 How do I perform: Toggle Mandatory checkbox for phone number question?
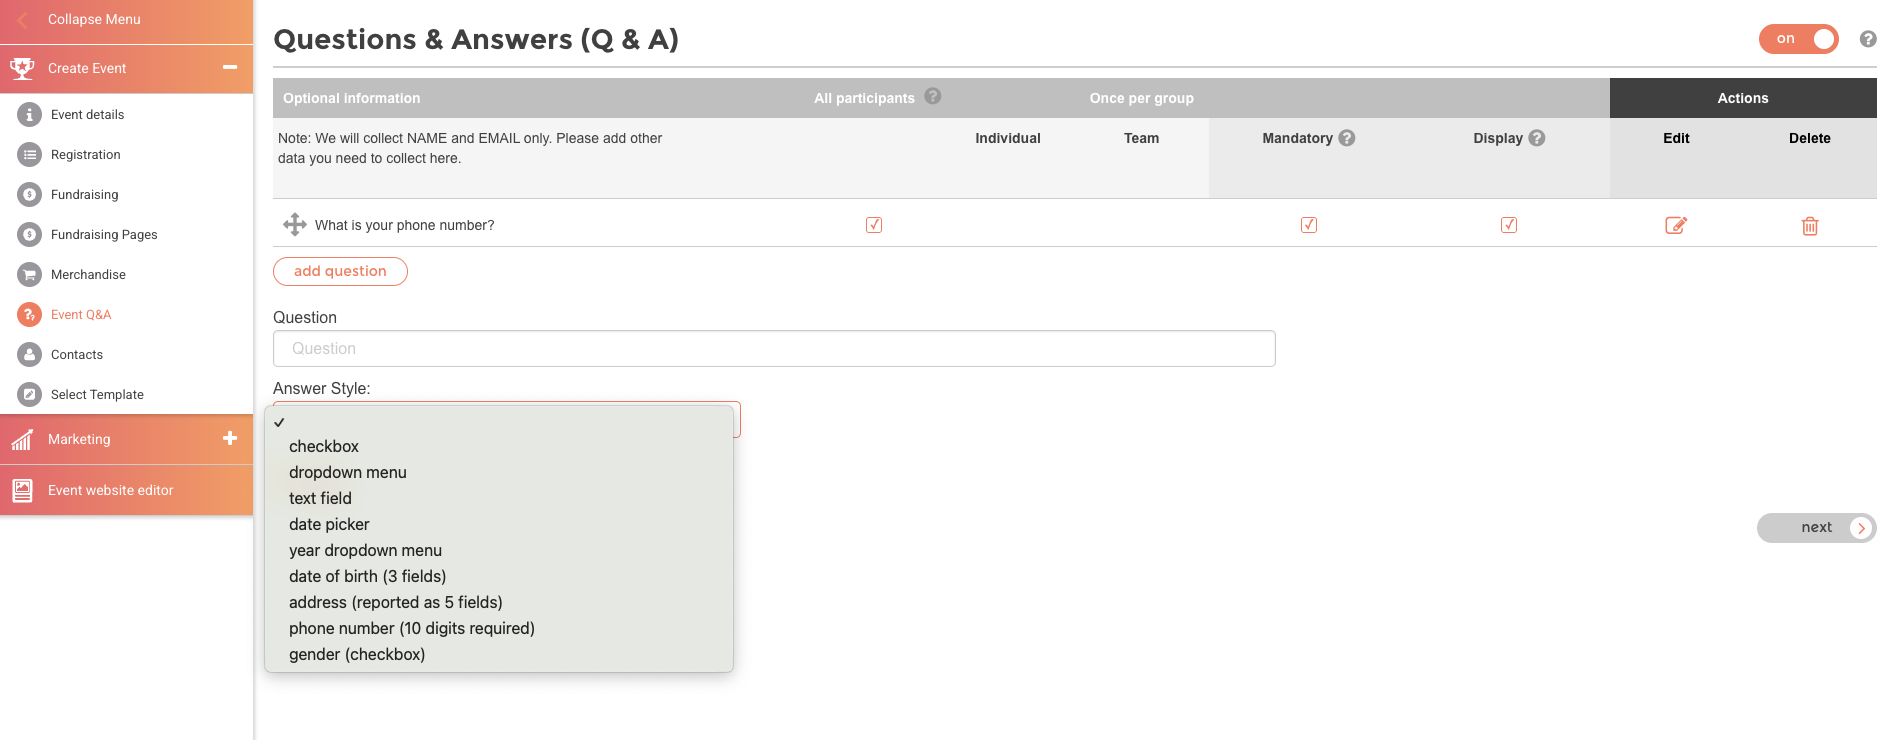[1309, 225]
